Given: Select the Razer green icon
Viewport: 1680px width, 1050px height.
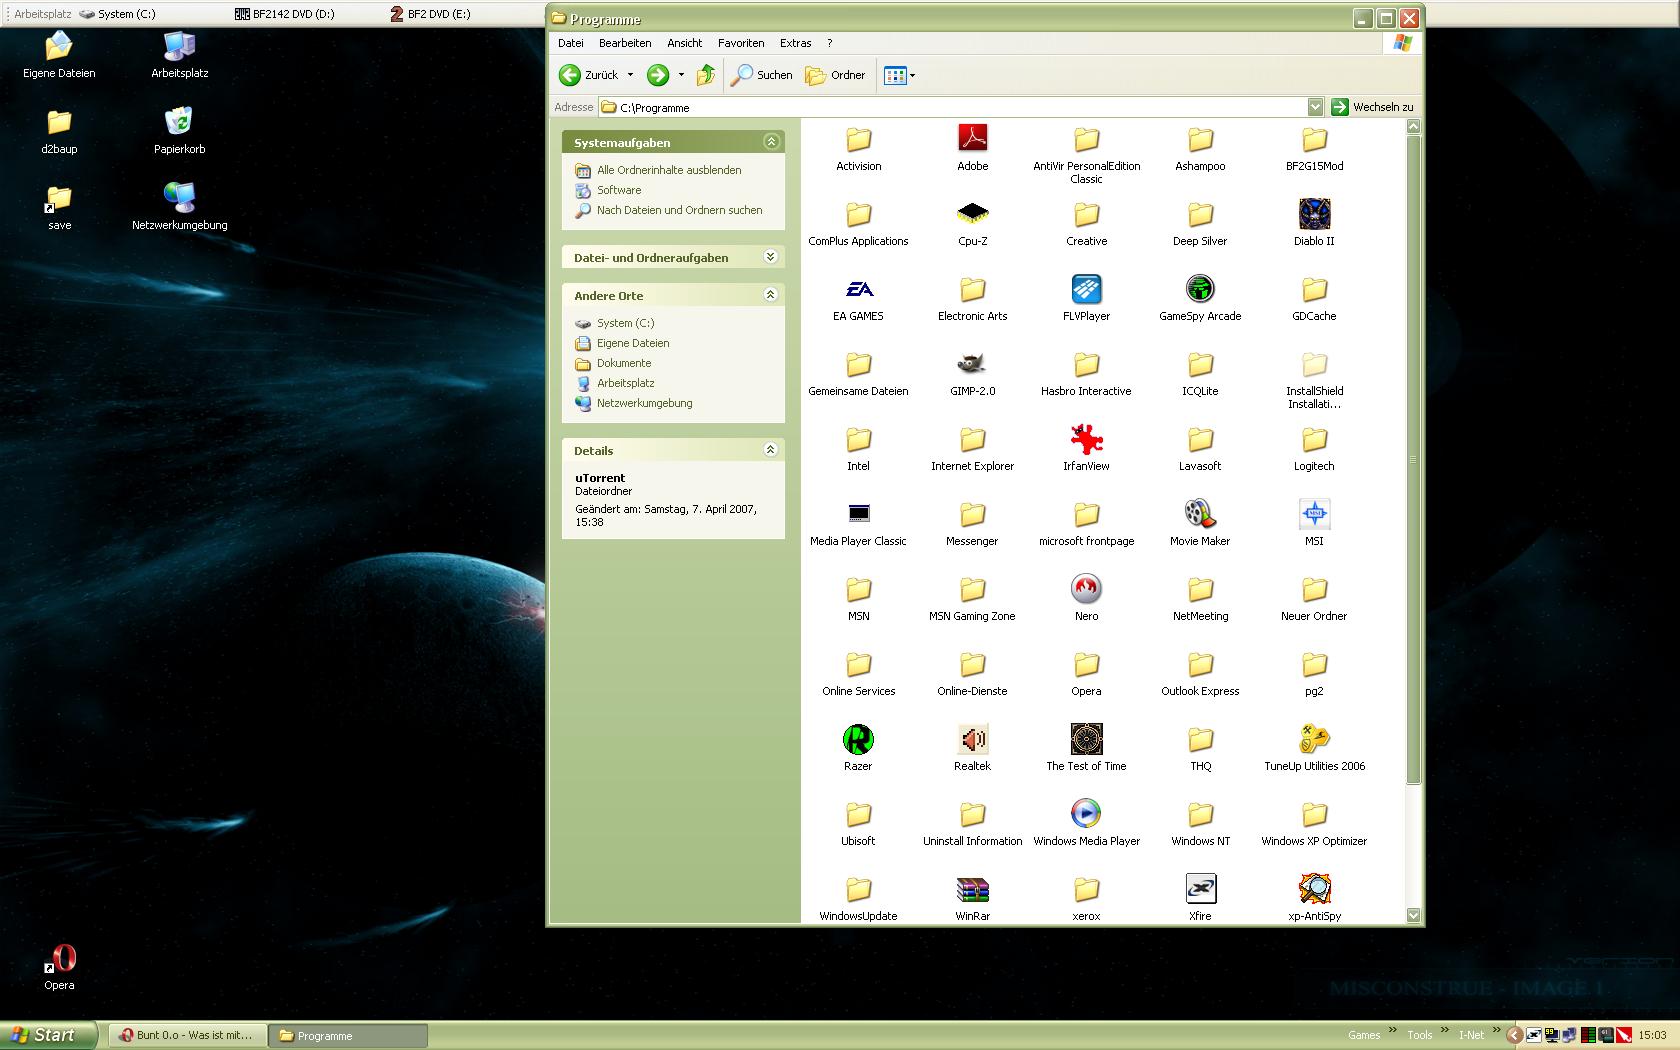Looking at the screenshot, I should [858, 739].
